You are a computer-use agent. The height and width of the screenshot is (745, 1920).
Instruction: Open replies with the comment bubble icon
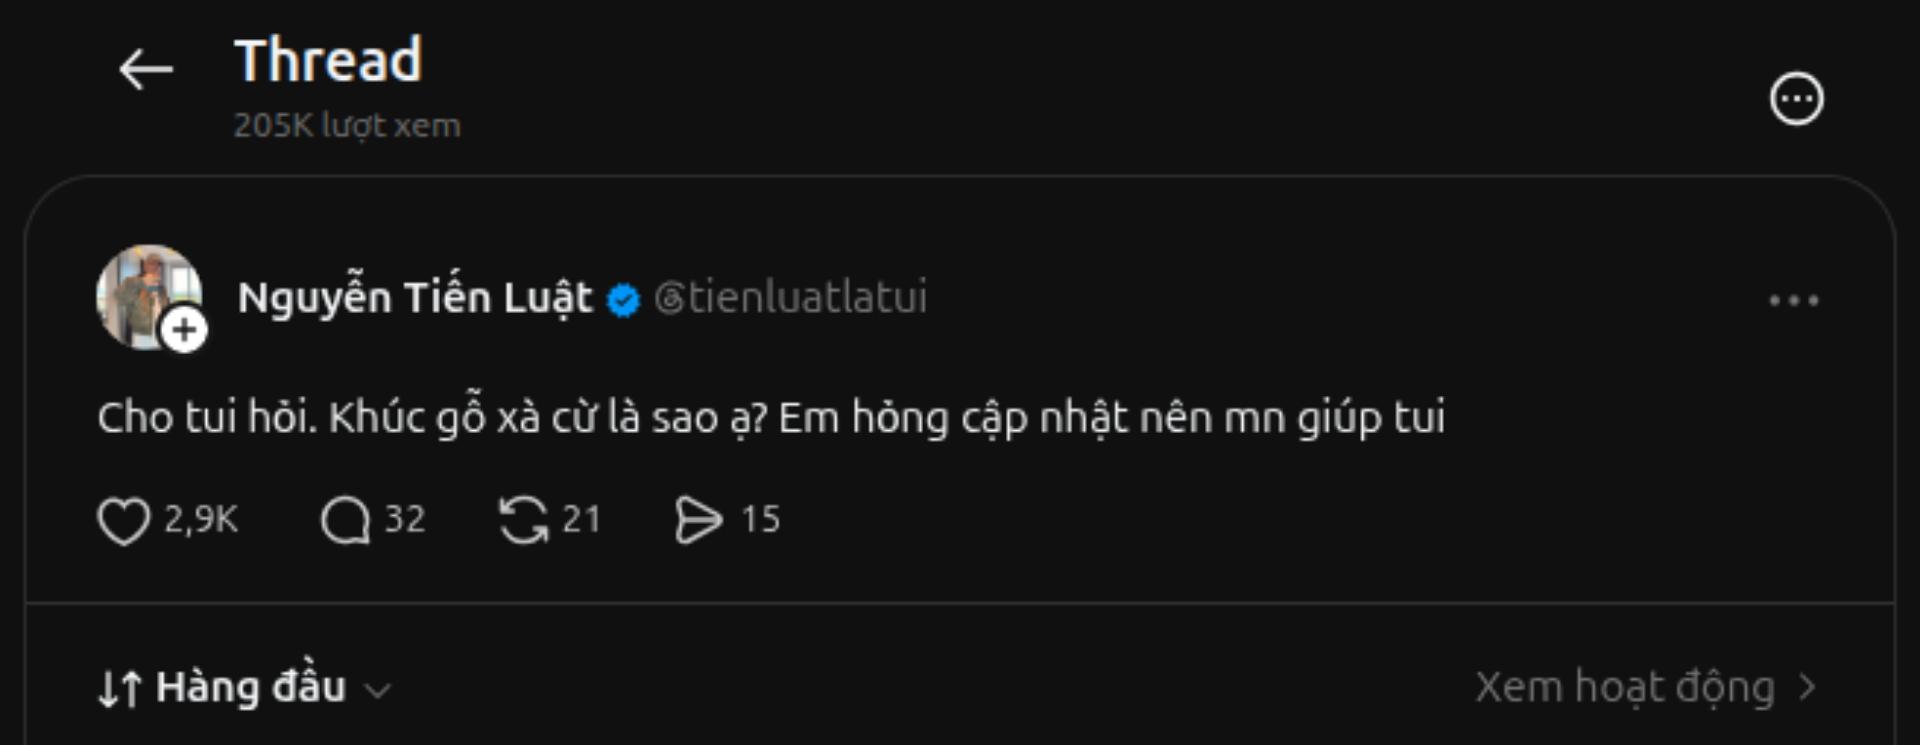tap(346, 520)
